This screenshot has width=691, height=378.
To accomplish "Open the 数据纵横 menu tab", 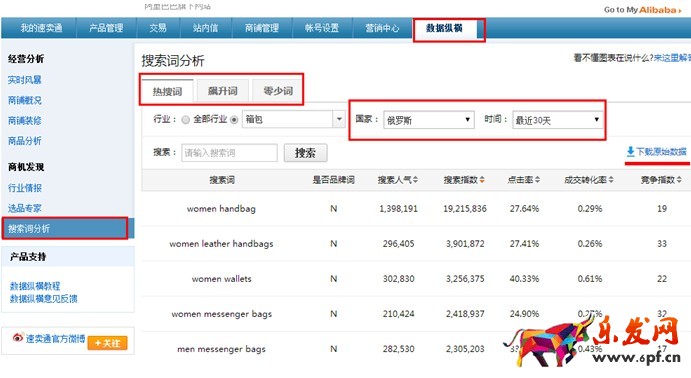I will (x=445, y=29).
